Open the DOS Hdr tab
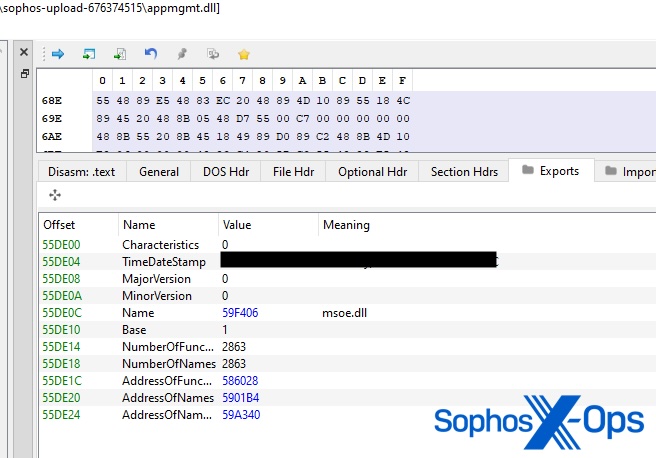This screenshot has width=656, height=458. (x=226, y=171)
